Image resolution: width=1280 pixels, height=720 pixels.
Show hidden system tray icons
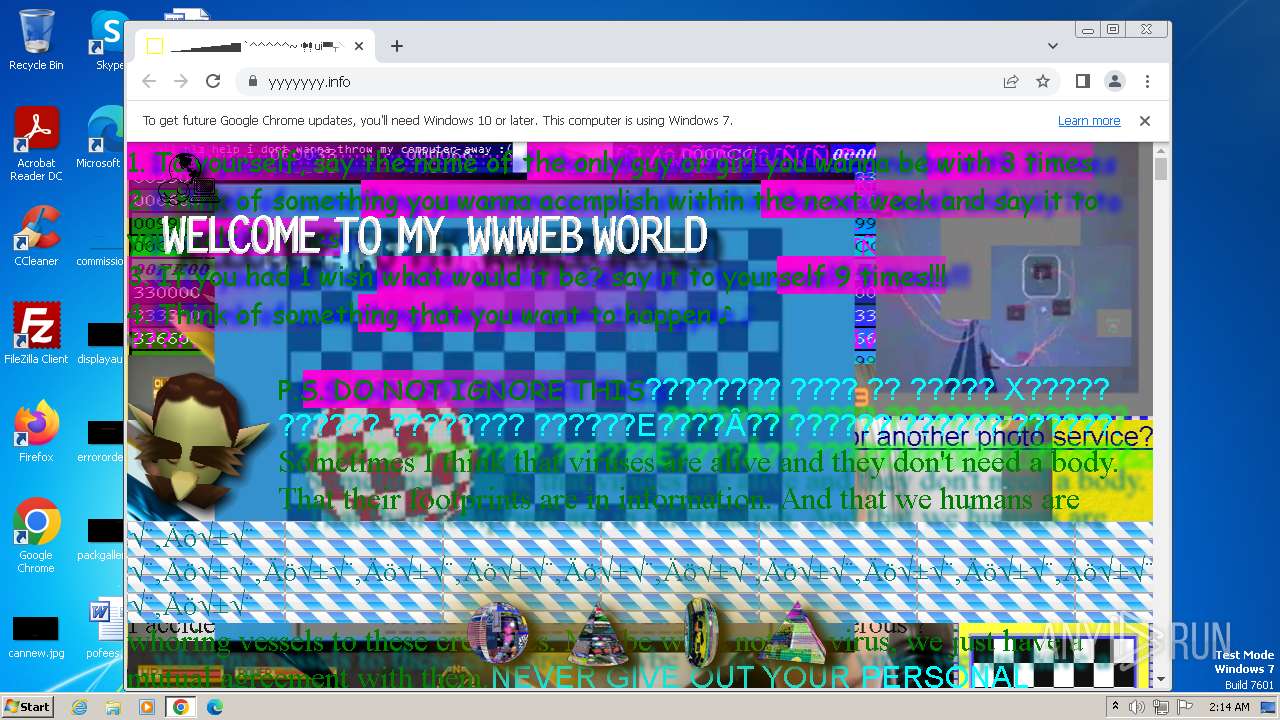point(1115,706)
